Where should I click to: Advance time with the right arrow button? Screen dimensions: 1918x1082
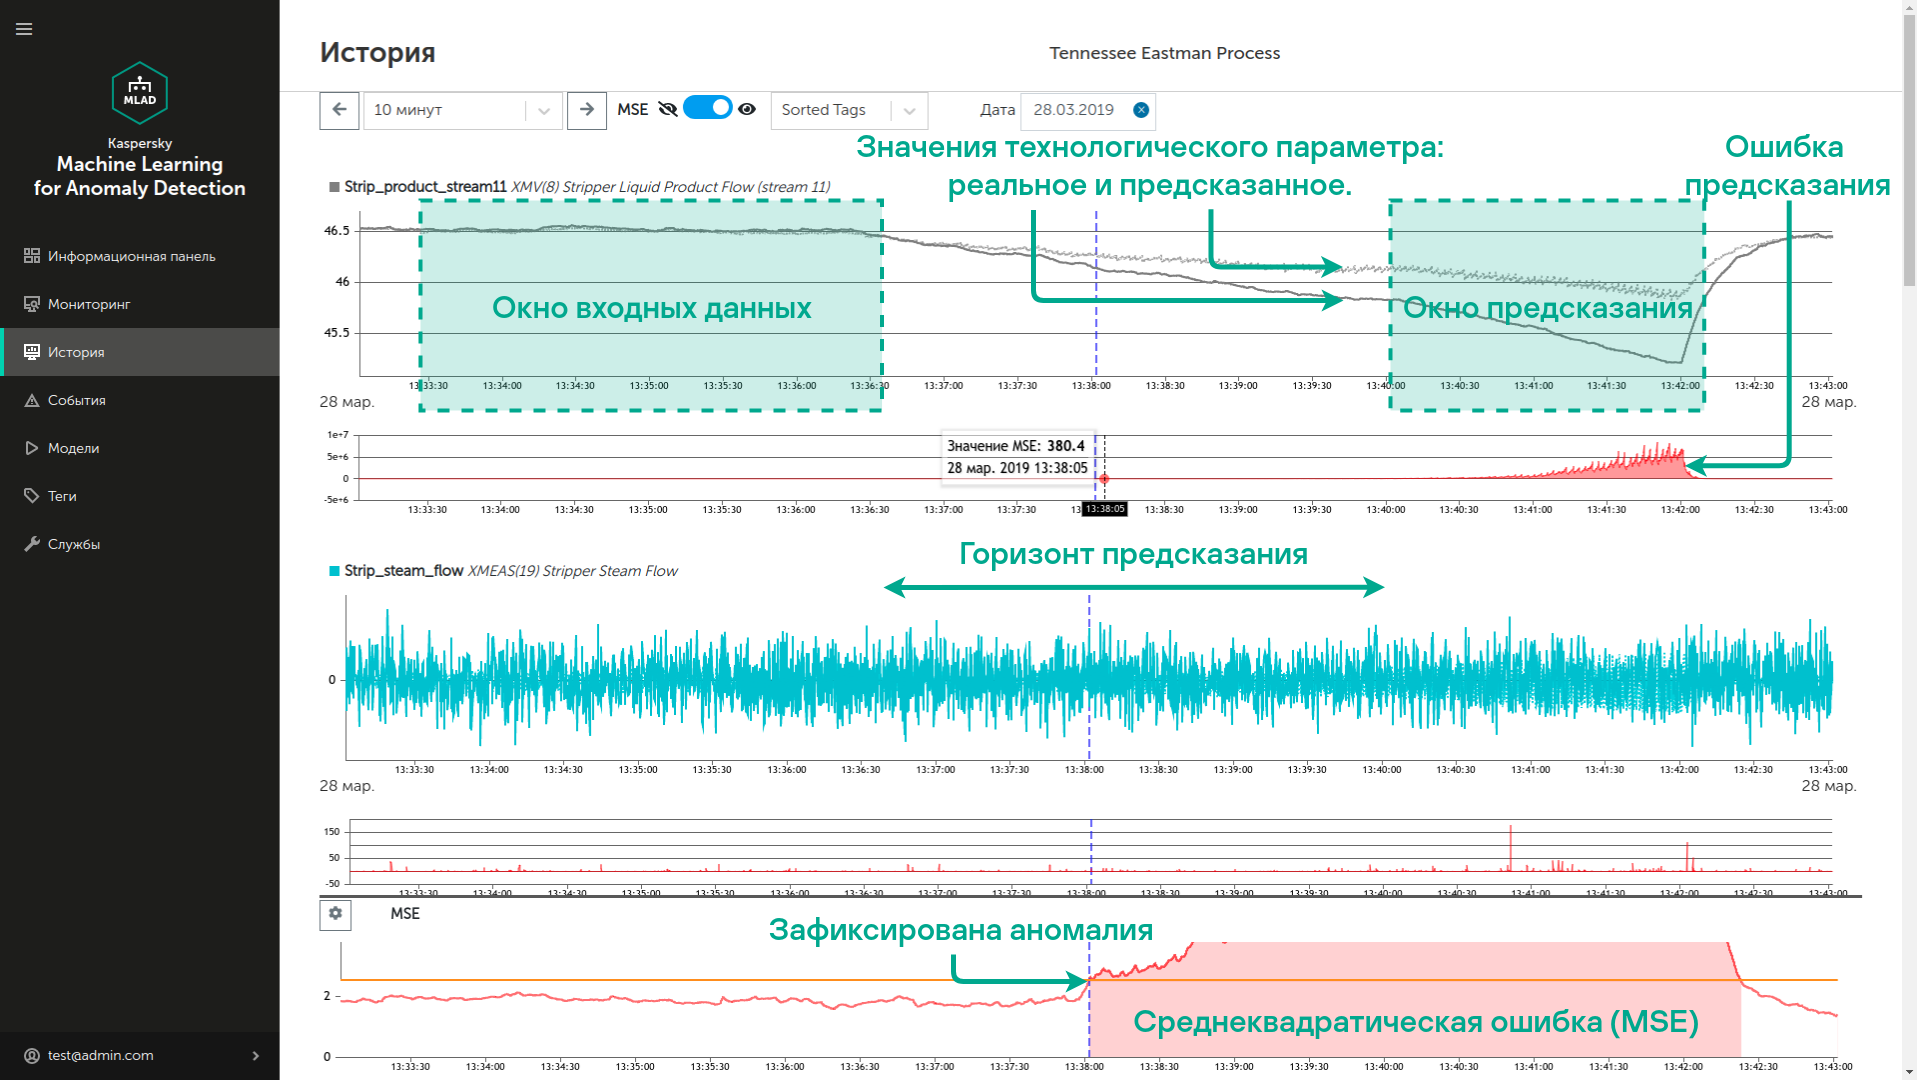point(587,110)
